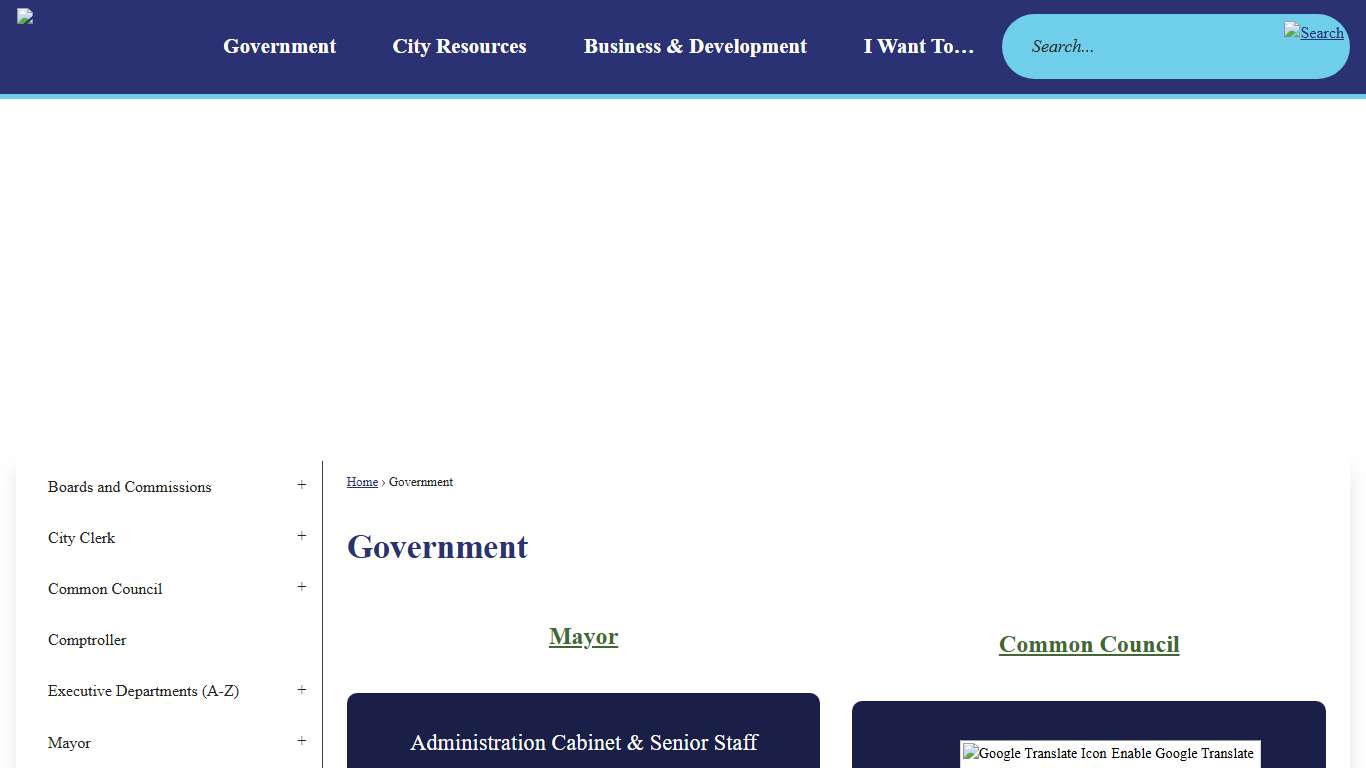Click the Search icon button
The width and height of the screenshot is (1366, 768).
(x=1313, y=33)
